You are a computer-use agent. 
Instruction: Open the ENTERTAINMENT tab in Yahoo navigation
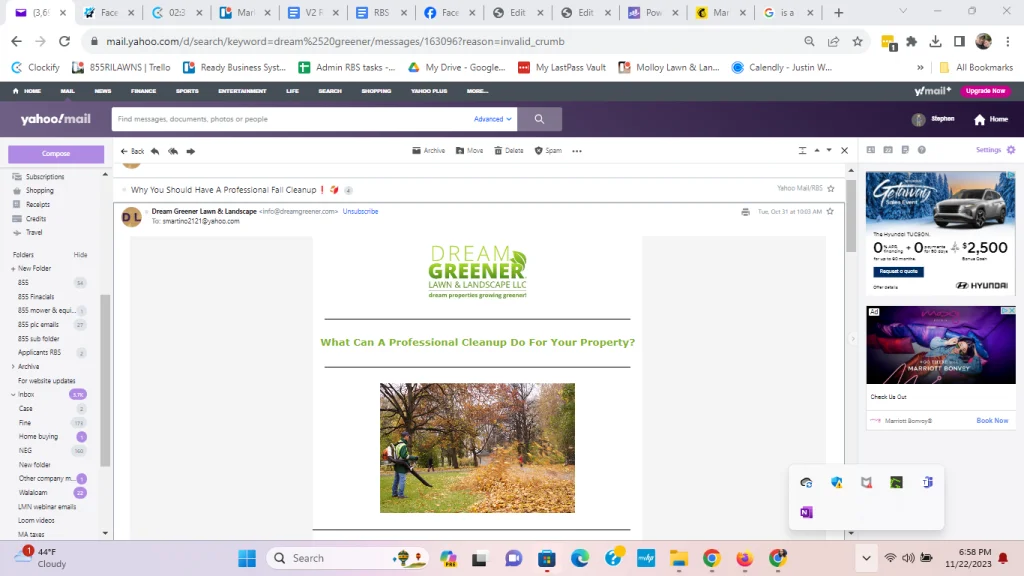click(x=242, y=91)
